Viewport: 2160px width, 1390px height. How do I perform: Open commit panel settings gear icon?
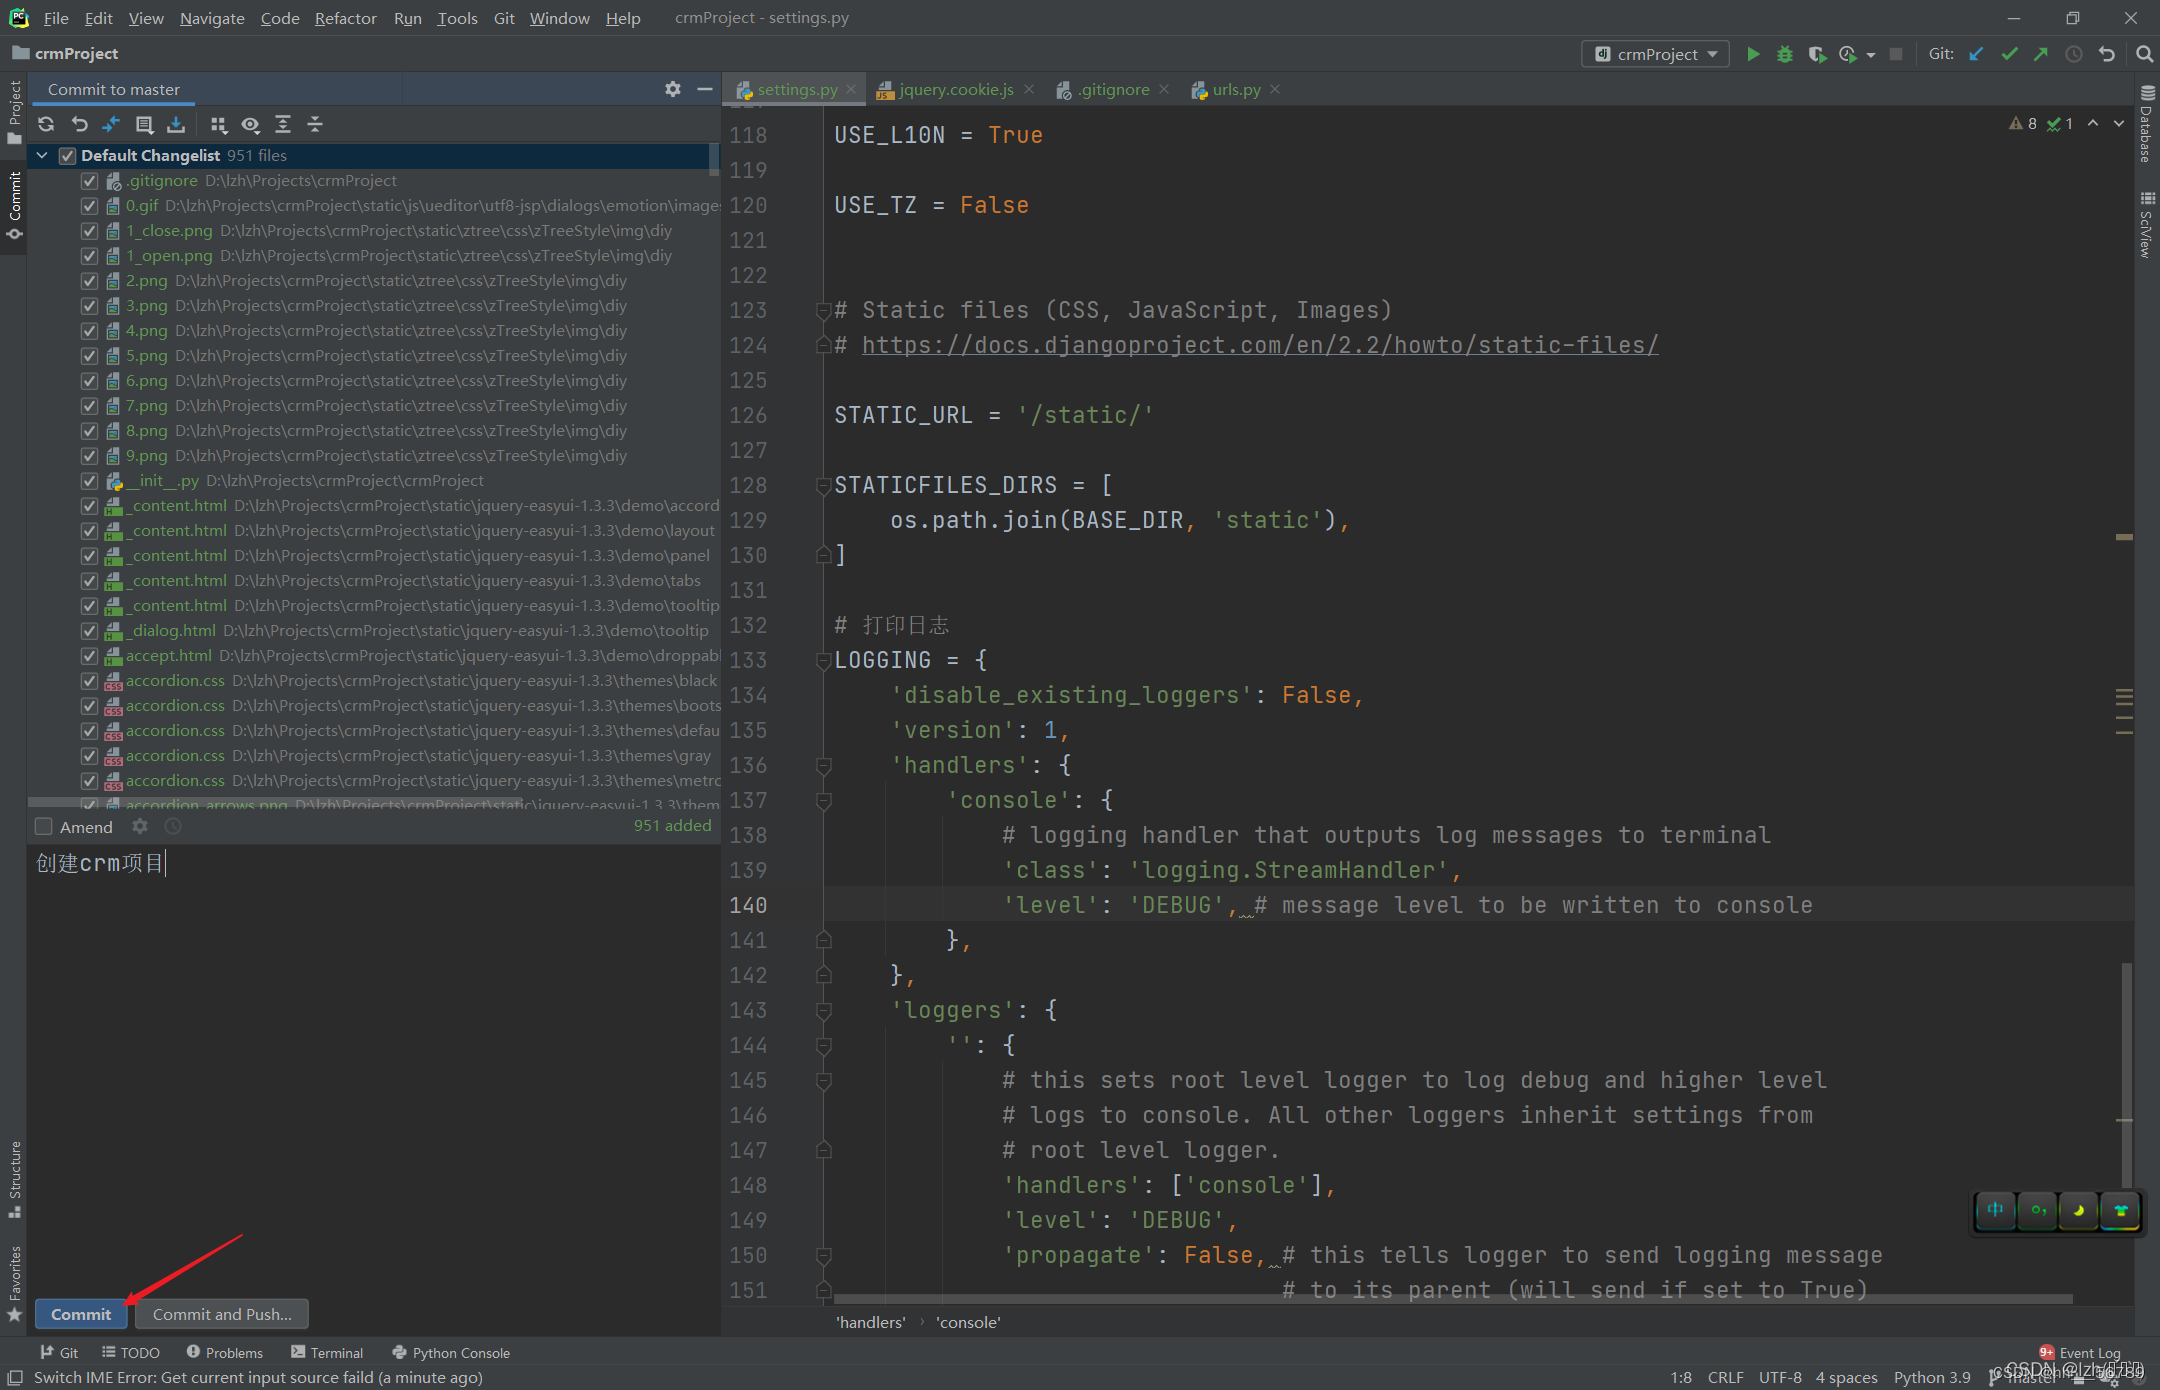click(673, 89)
